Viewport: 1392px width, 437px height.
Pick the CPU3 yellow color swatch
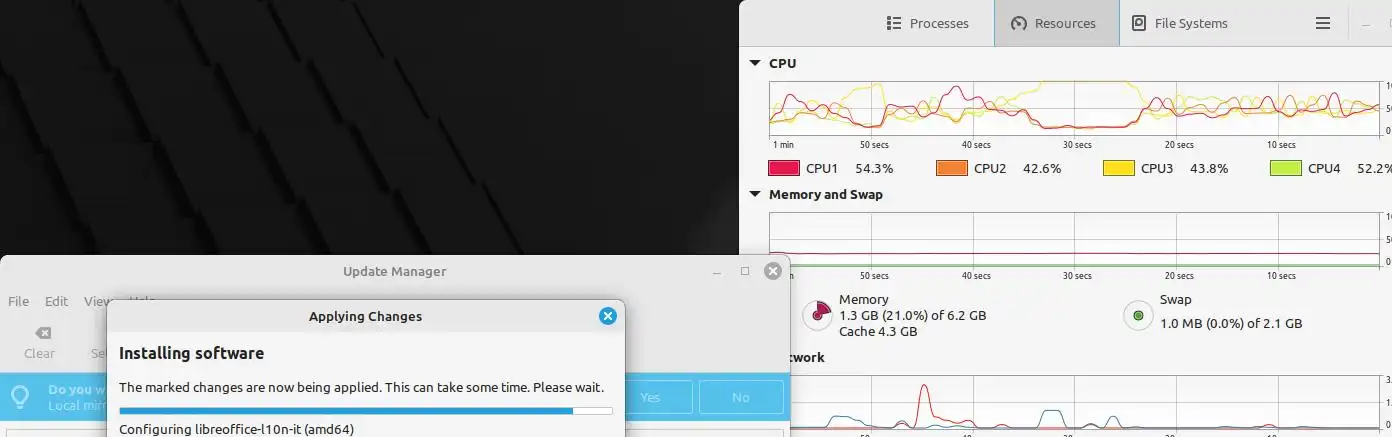pos(1118,168)
